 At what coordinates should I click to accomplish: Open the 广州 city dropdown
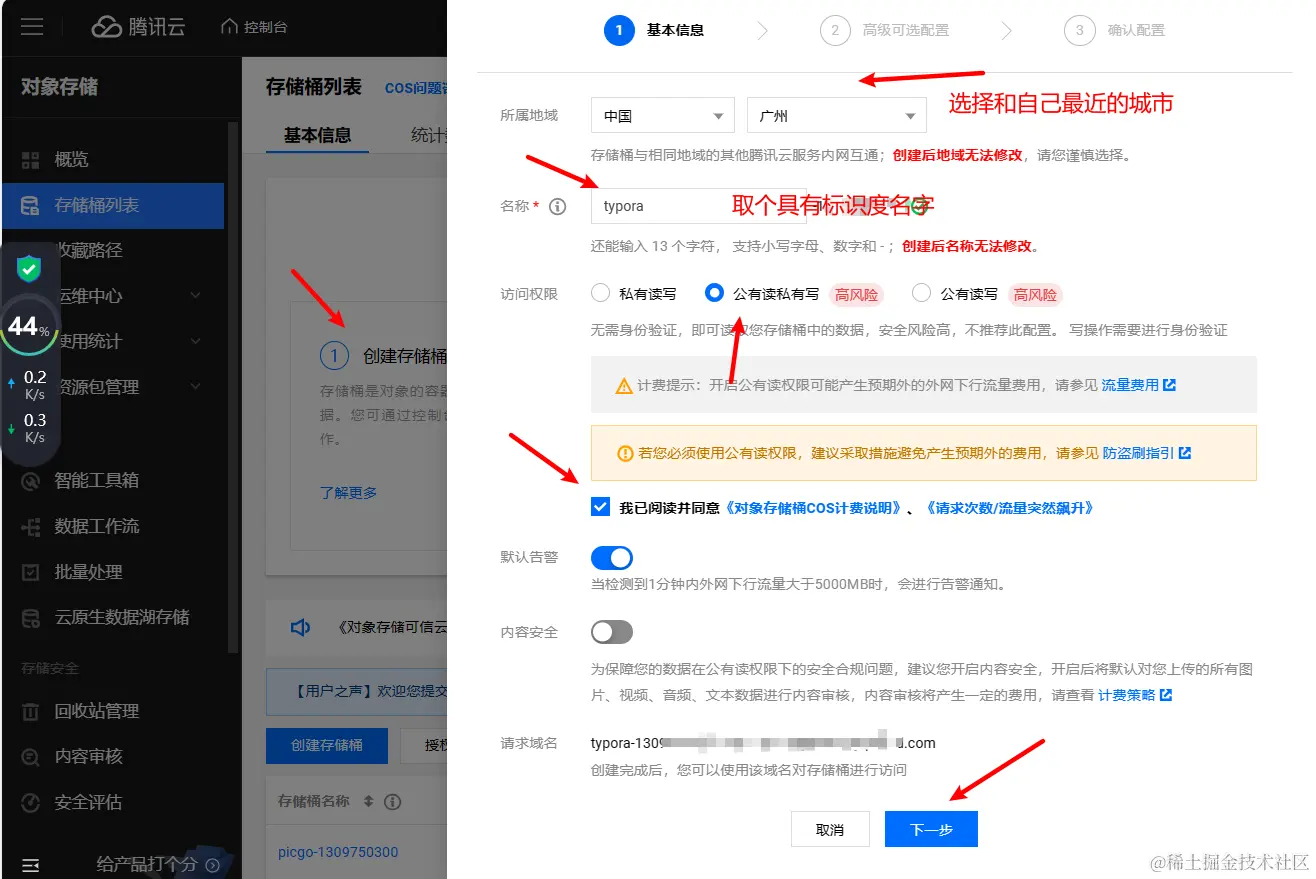(x=837, y=116)
